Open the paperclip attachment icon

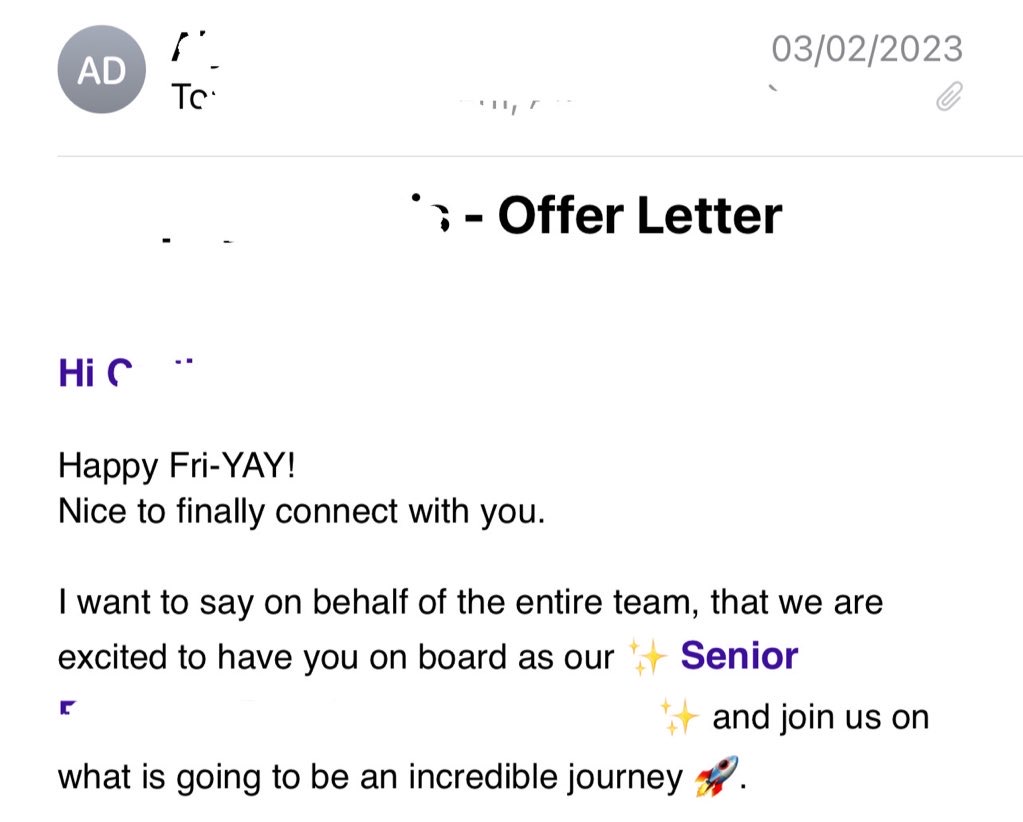948,97
